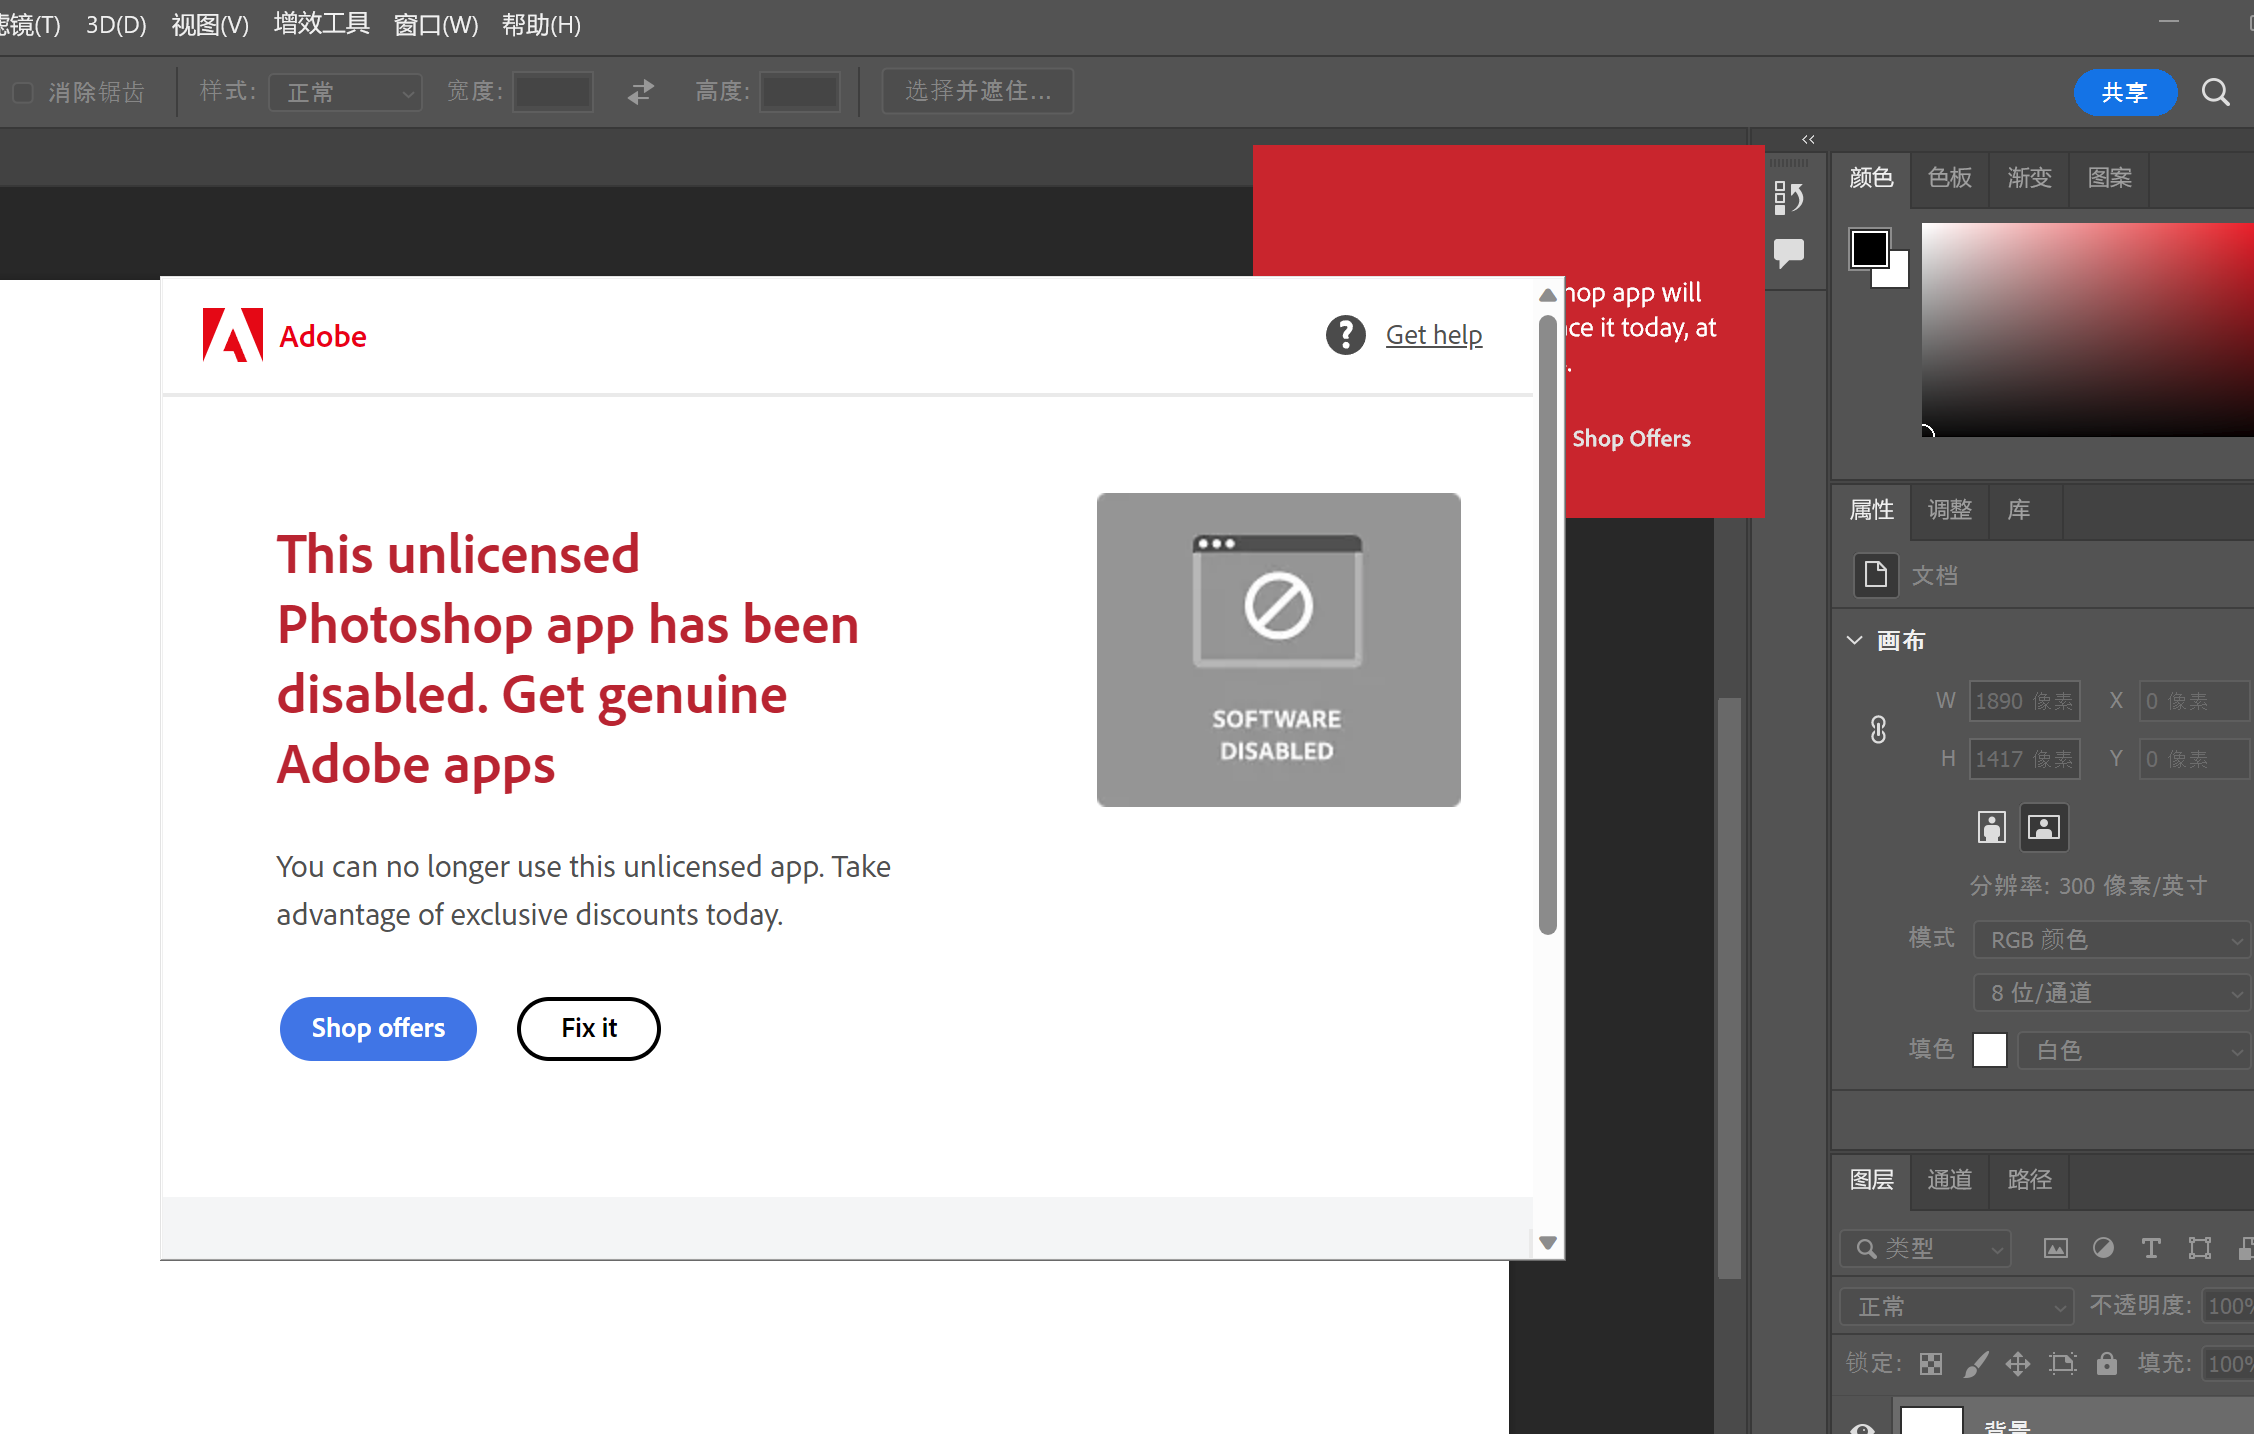Toggle the 消除锯齿 anti-alias checkbox

point(23,93)
